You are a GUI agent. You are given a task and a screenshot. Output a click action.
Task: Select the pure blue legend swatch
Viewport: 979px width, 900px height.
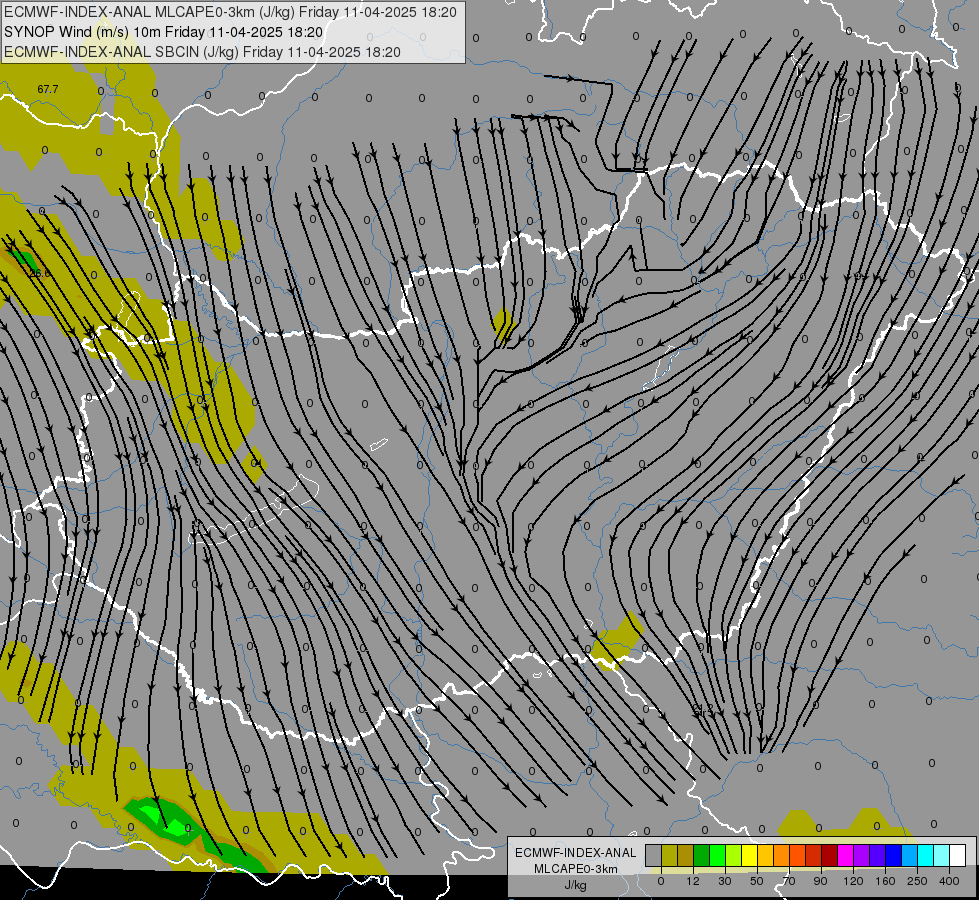tap(894, 855)
